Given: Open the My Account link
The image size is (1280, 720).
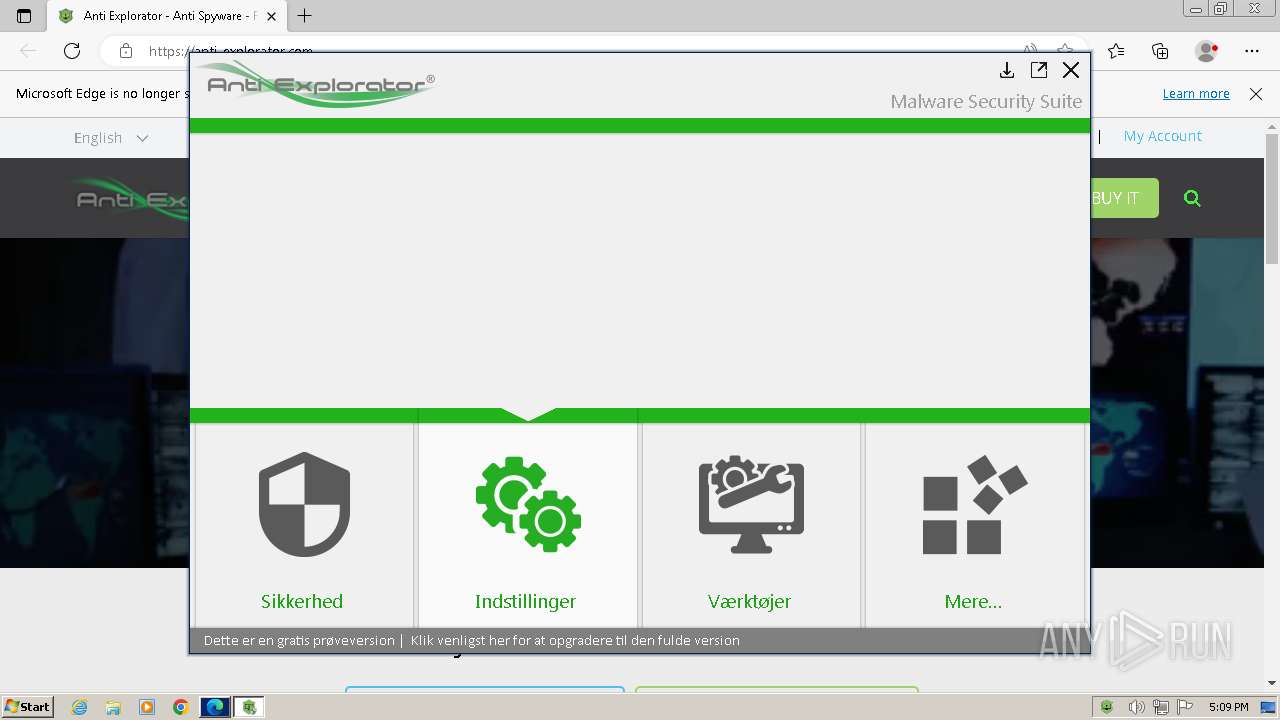Looking at the screenshot, I should coord(1162,136).
